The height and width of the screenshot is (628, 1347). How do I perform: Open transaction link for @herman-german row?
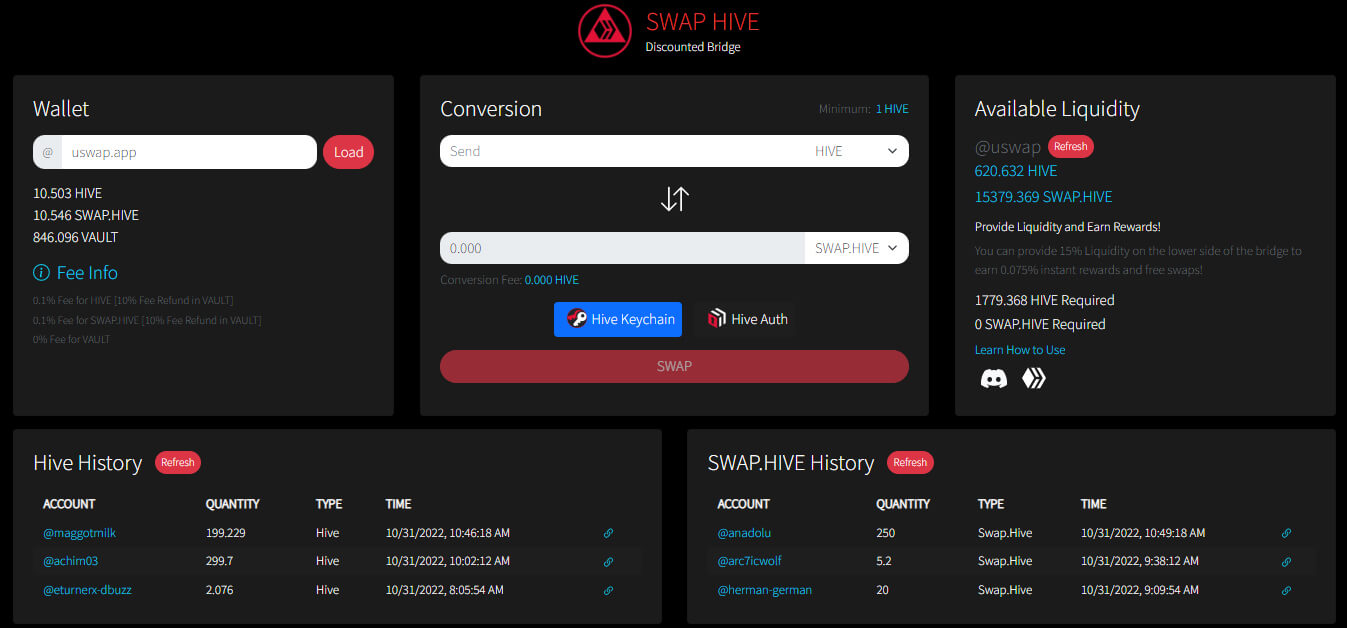pos(1286,591)
